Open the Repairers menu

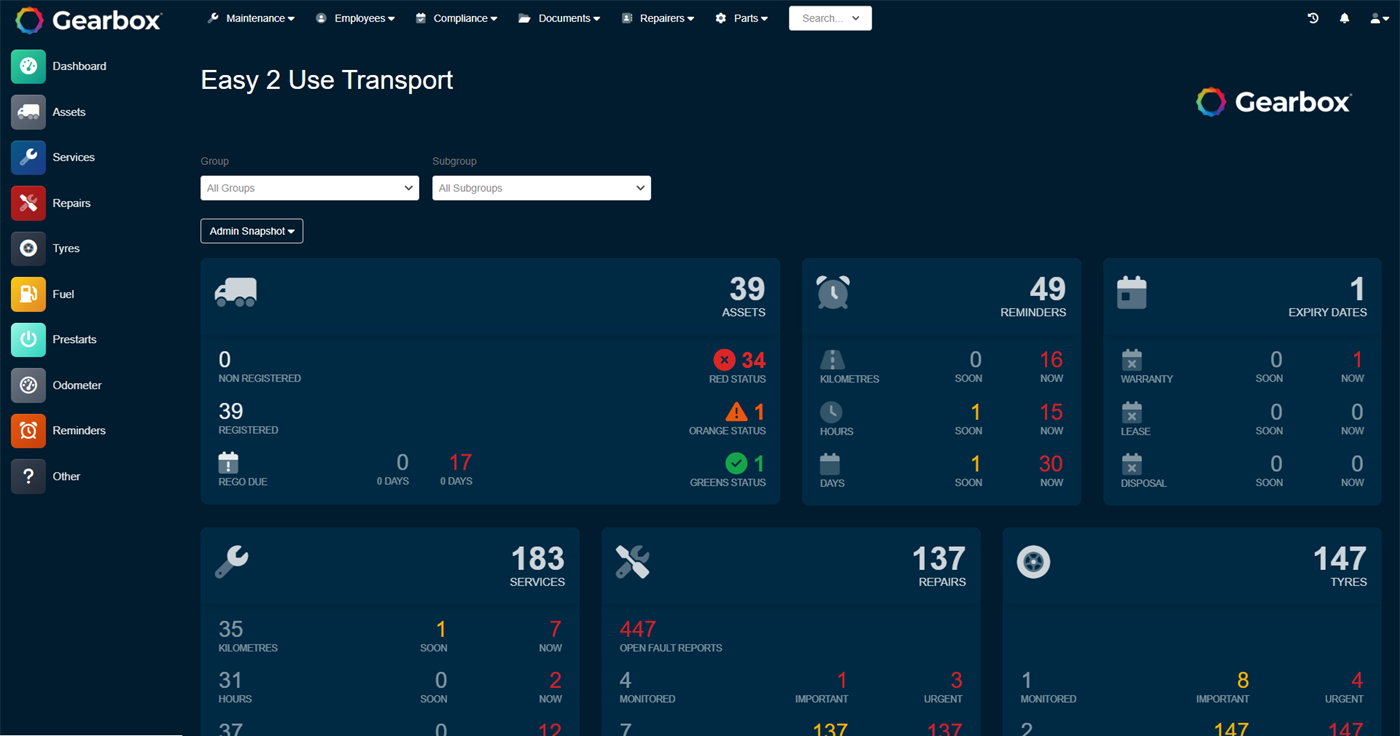(x=657, y=18)
